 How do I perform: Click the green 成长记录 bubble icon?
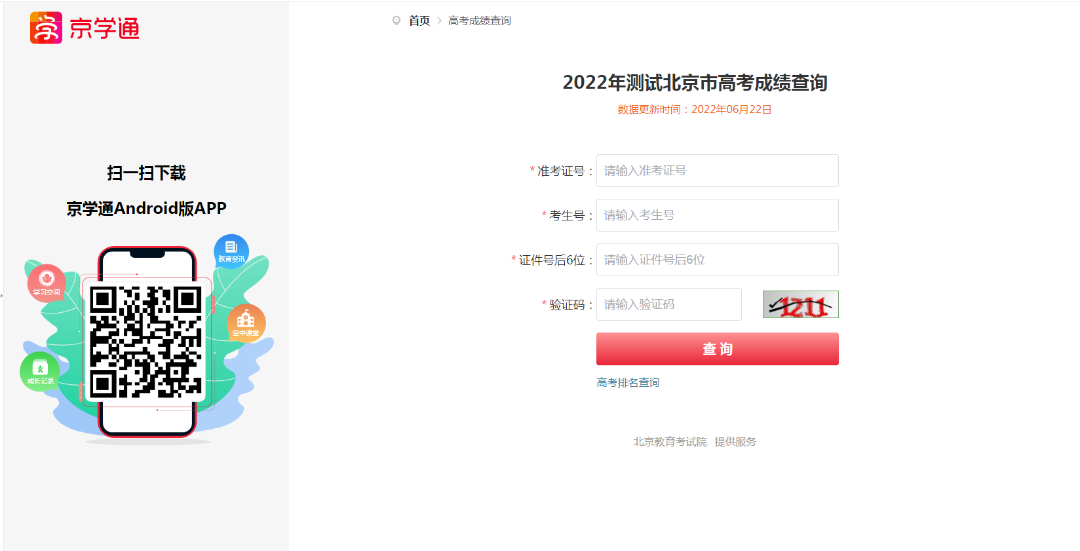click(x=39, y=372)
